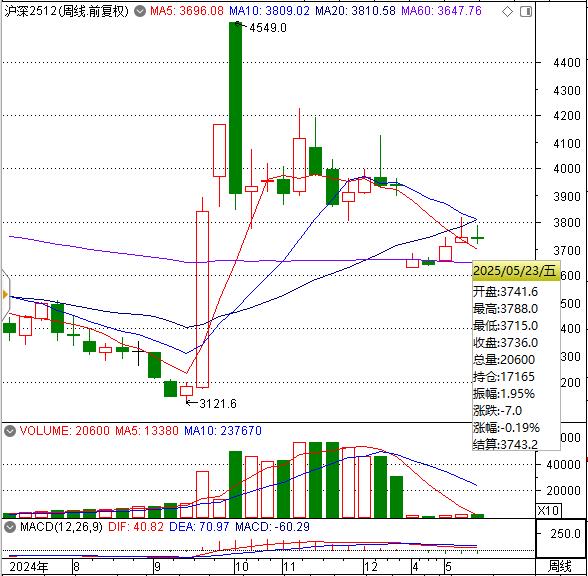
Task: Select the long red candlestick rising from 3180
Action: coord(202,299)
